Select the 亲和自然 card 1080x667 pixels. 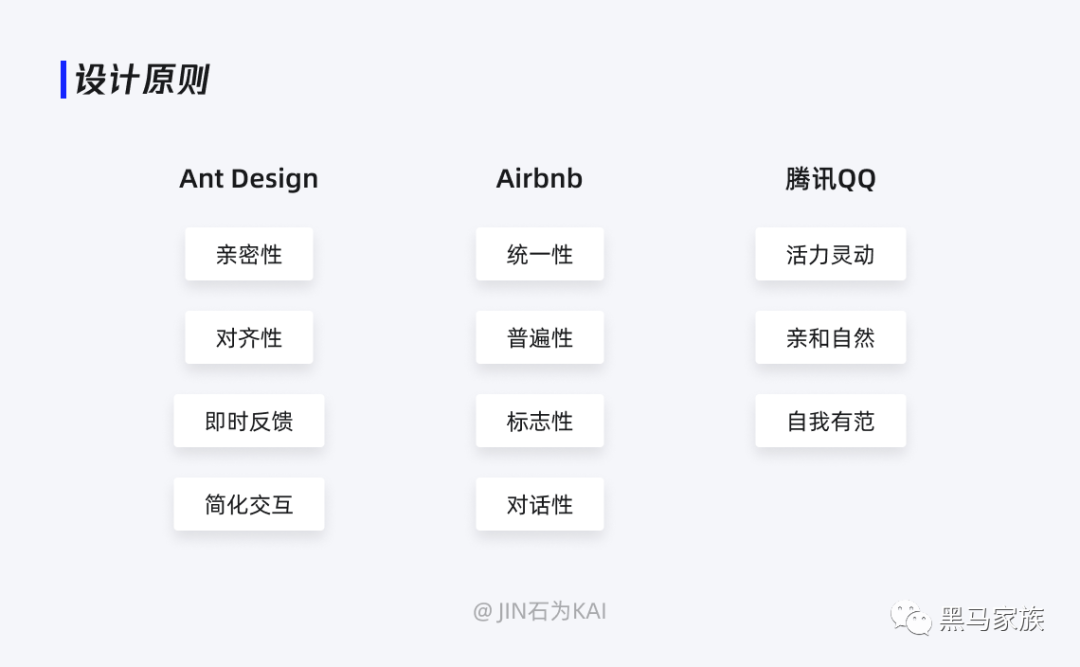click(830, 338)
